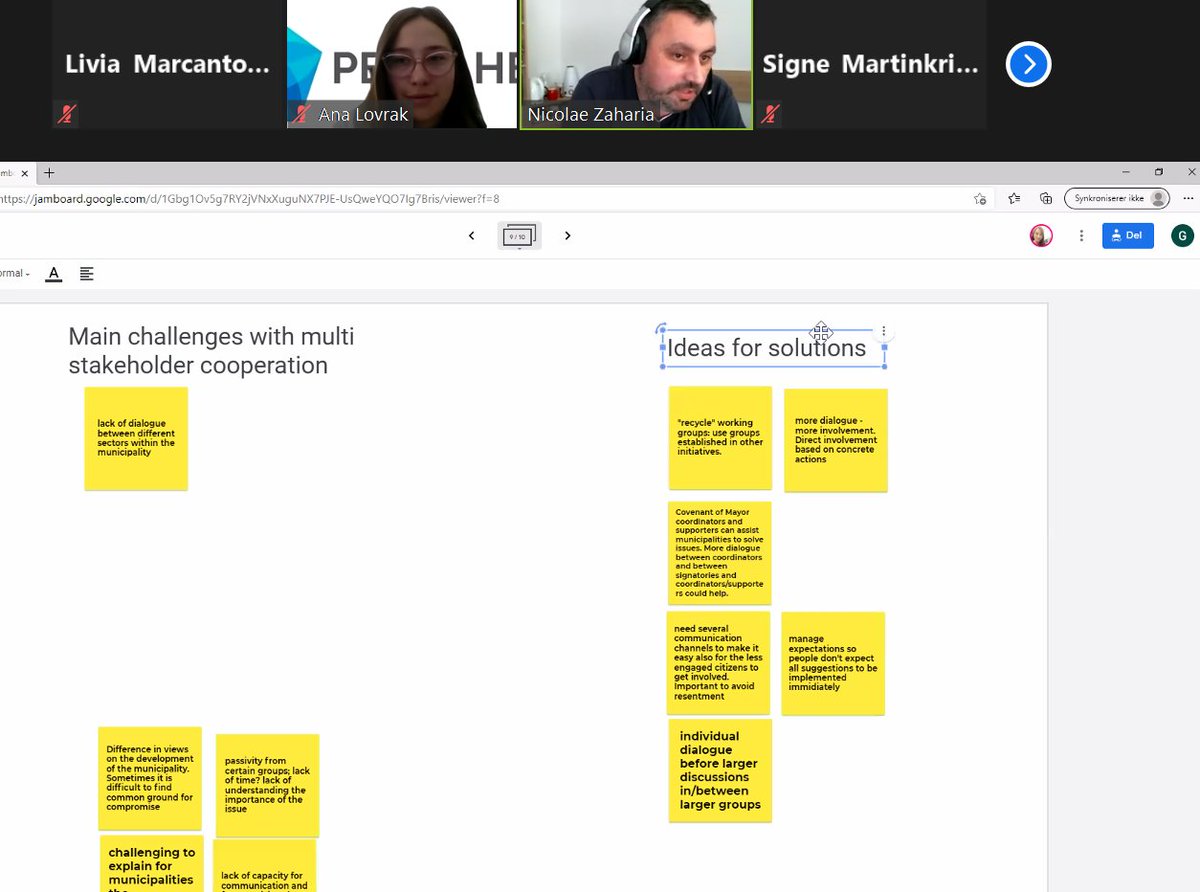Select the several communication channels sticky note
This screenshot has width=1200, height=892.
tap(718, 663)
